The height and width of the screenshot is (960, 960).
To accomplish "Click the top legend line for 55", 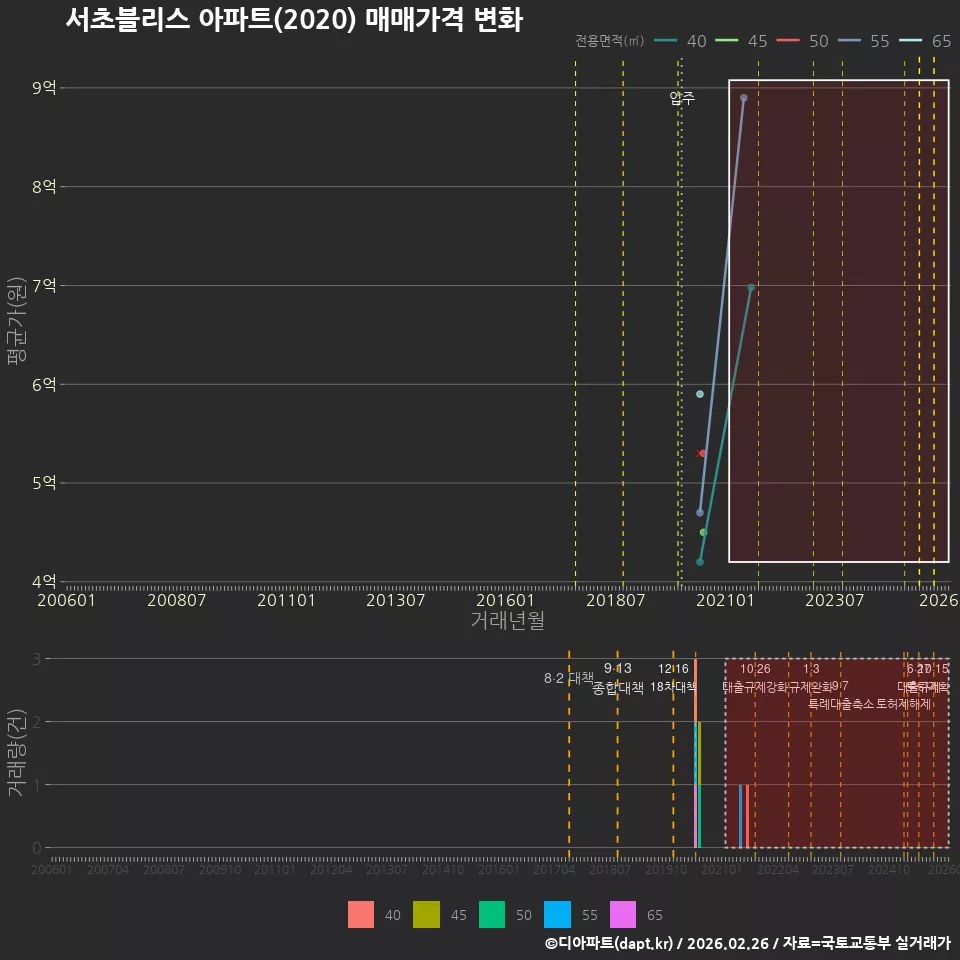I will (x=849, y=41).
